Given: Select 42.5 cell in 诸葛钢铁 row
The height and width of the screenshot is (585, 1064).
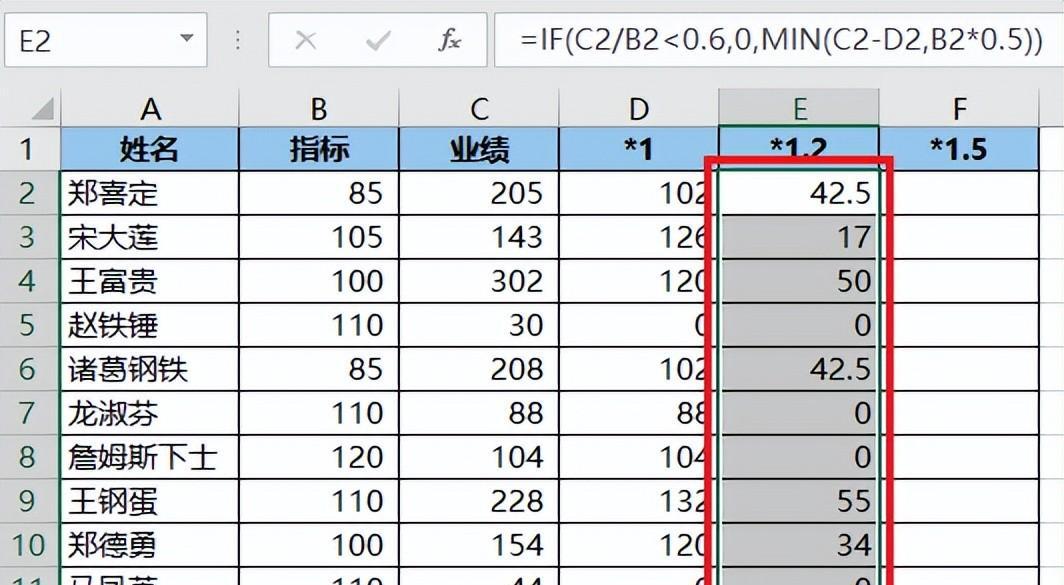Looking at the screenshot, I should pos(799,369).
